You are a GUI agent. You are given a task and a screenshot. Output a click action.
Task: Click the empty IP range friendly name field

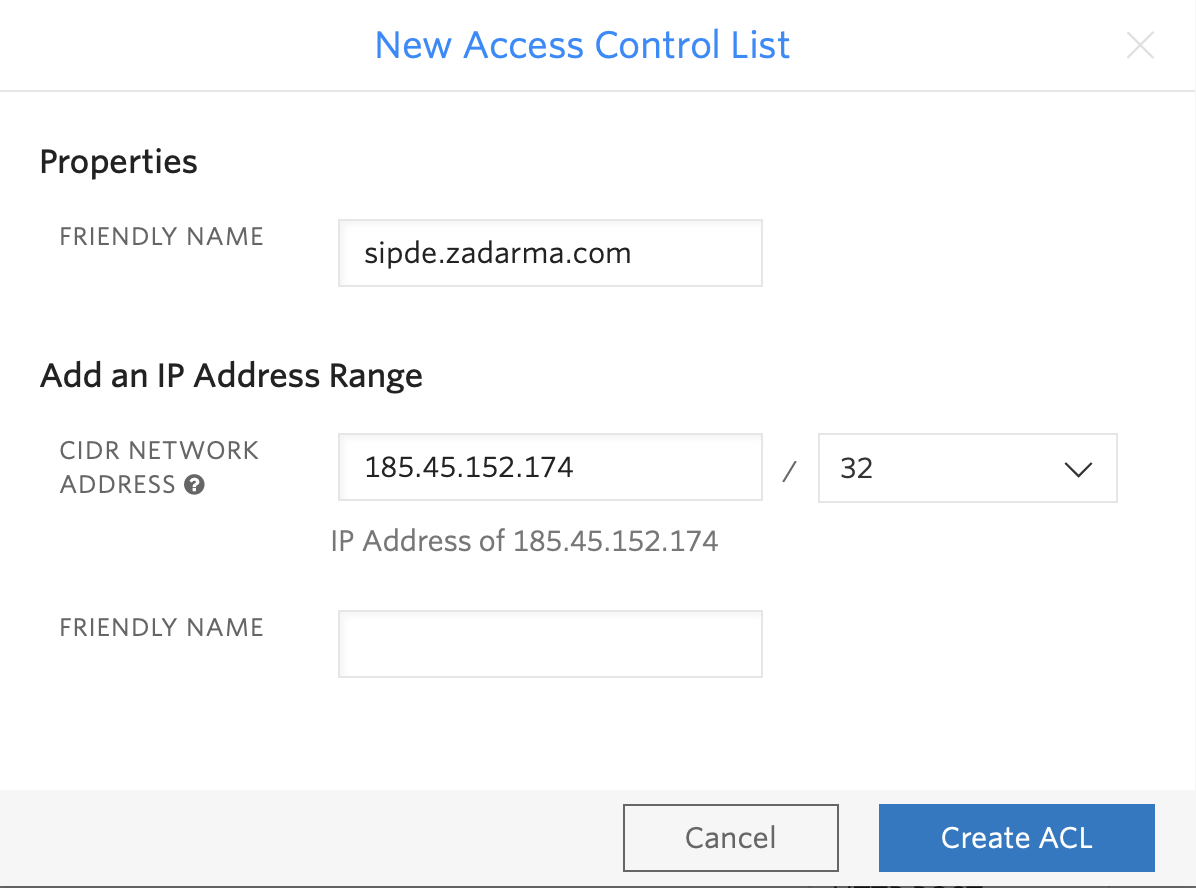550,644
